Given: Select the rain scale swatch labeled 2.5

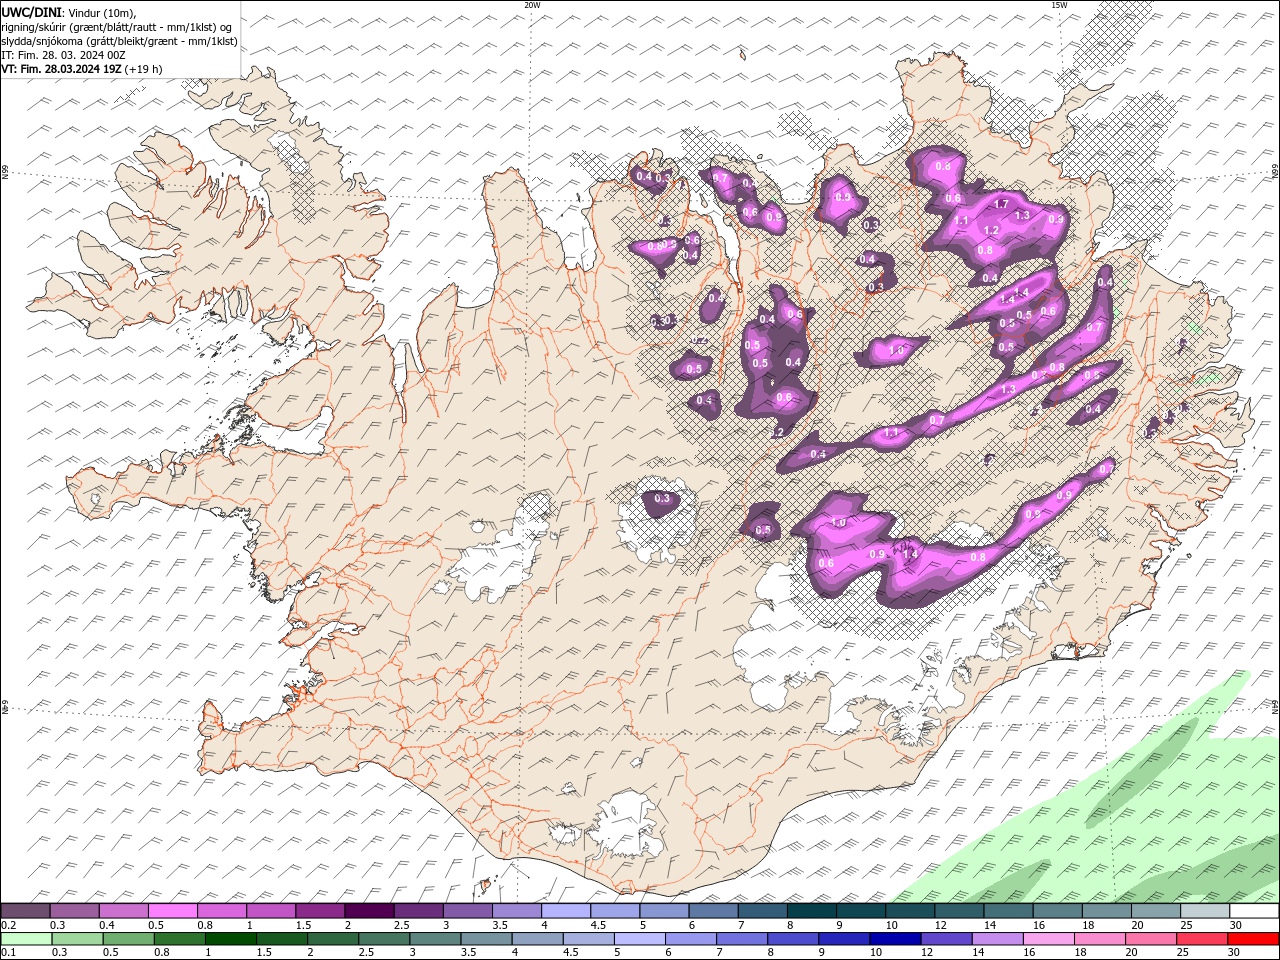Looking at the screenshot, I should [x=383, y=939].
